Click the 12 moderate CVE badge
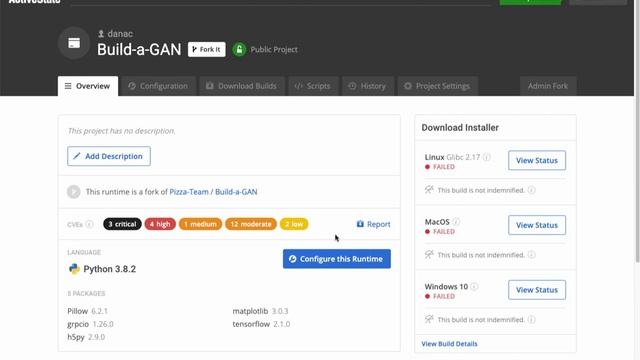 (x=251, y=224)
